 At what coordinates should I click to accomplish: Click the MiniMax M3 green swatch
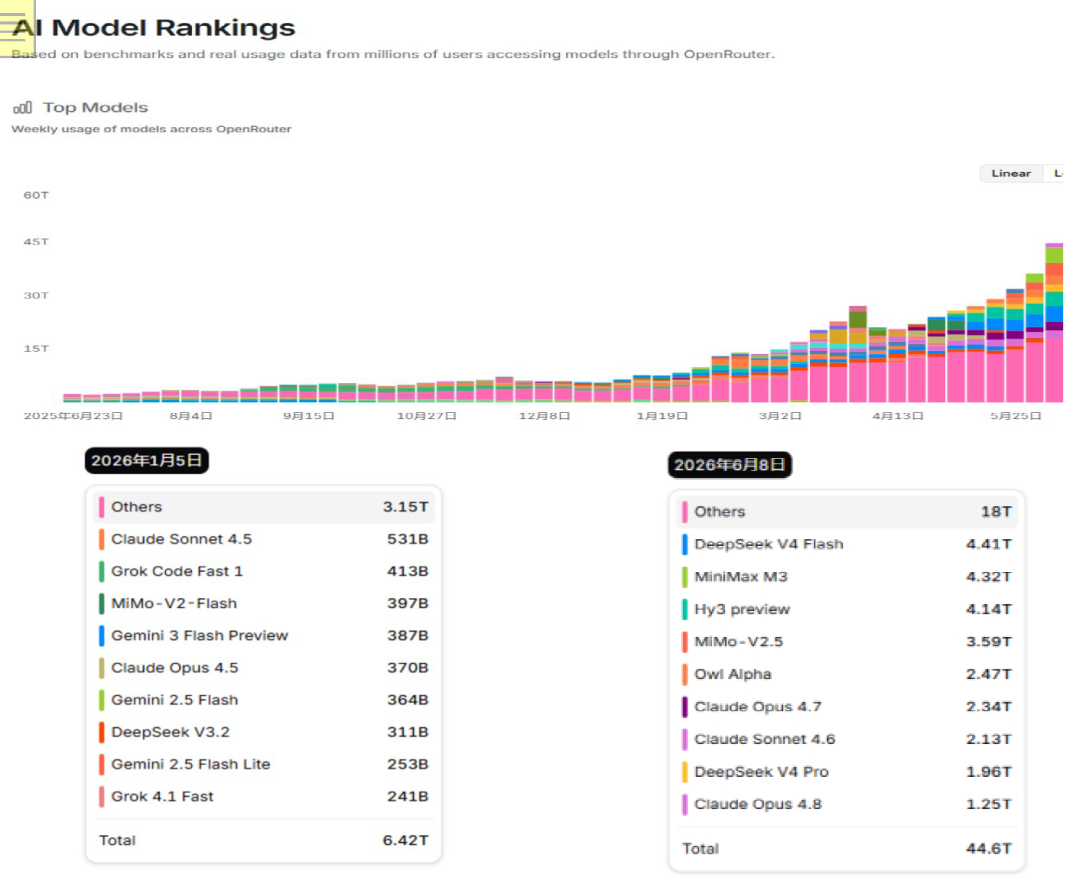coord(685,577)
